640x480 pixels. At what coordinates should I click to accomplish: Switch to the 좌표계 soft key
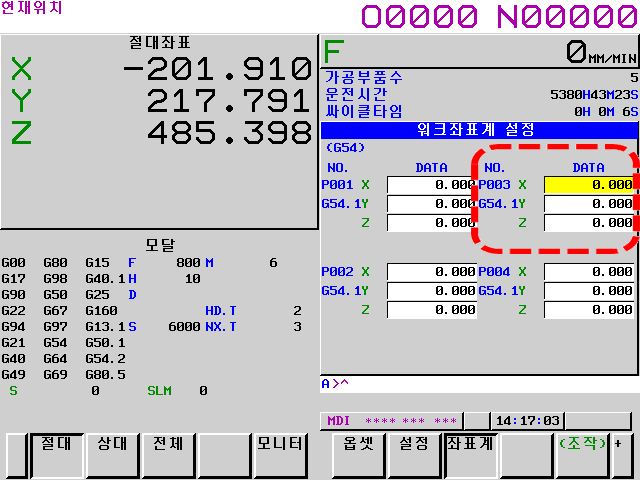coord(470,455)
